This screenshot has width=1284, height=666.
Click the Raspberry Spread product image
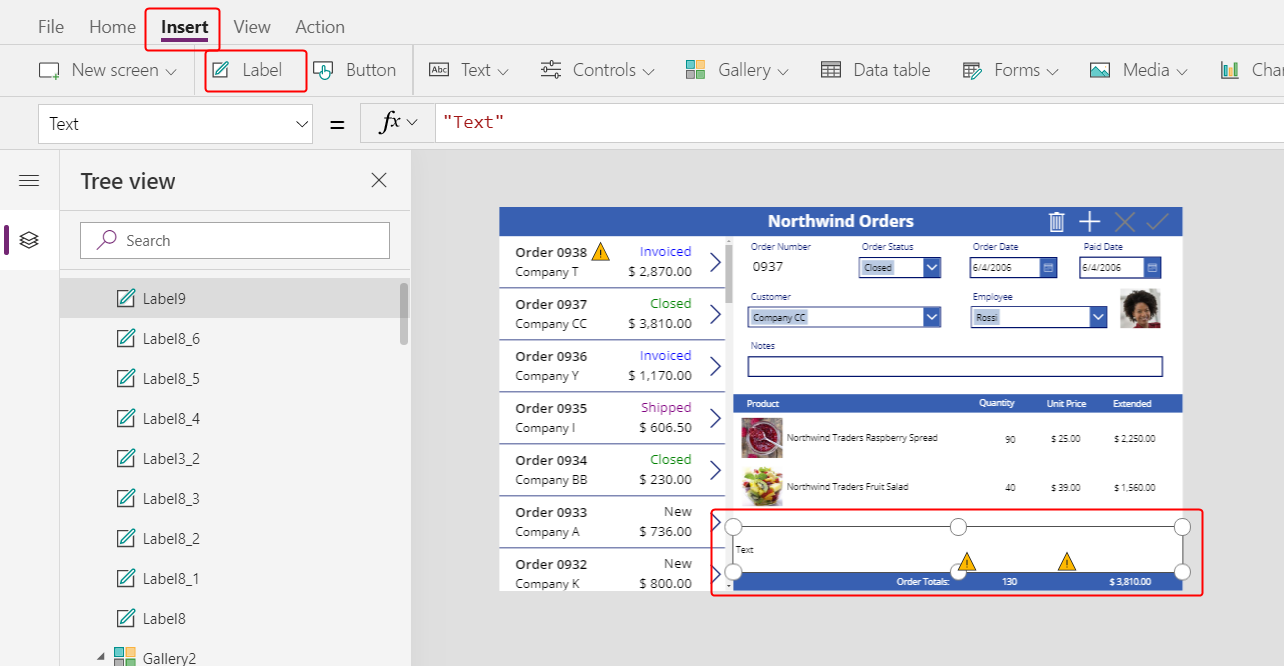click(x=762, y=438)
